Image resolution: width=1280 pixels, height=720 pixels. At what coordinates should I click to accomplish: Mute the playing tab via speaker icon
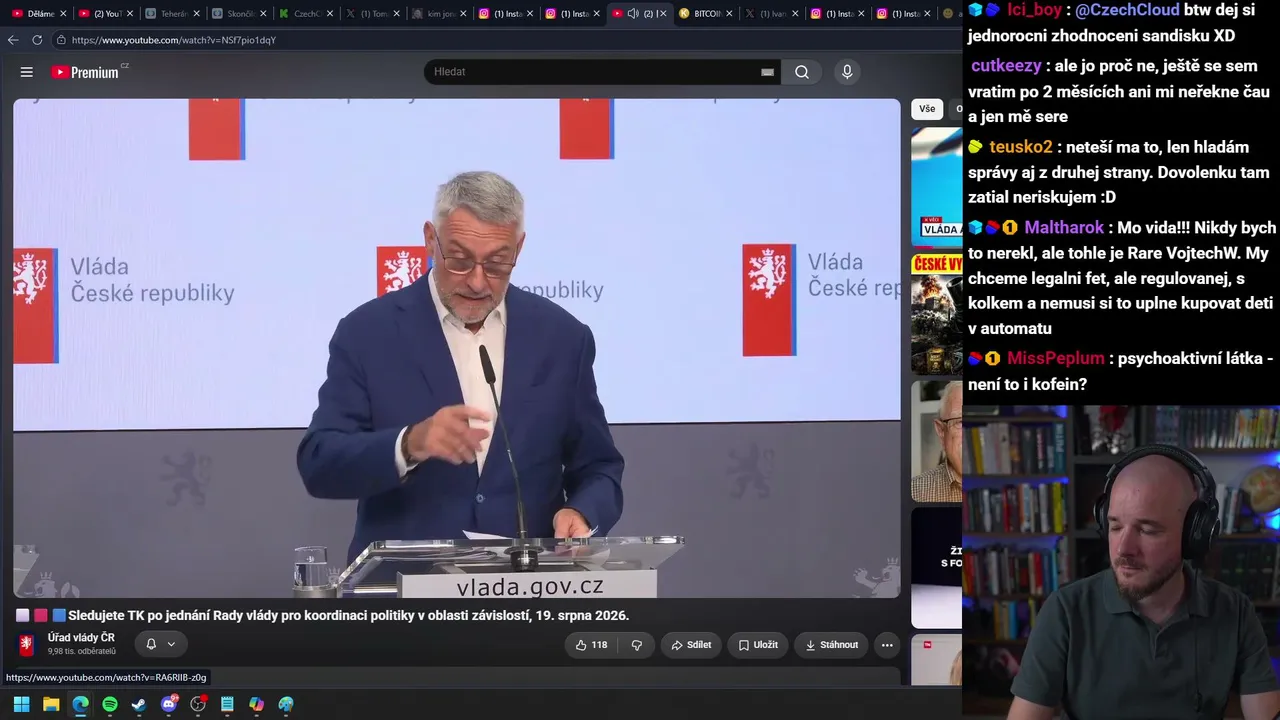633,14
